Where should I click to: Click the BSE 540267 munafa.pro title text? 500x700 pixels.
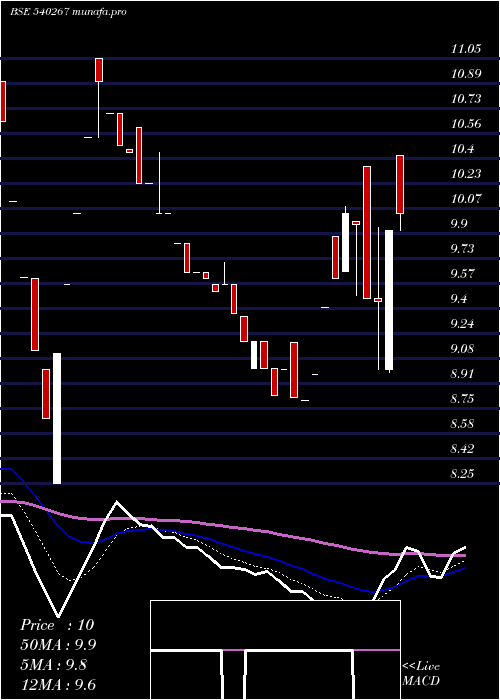68,12
